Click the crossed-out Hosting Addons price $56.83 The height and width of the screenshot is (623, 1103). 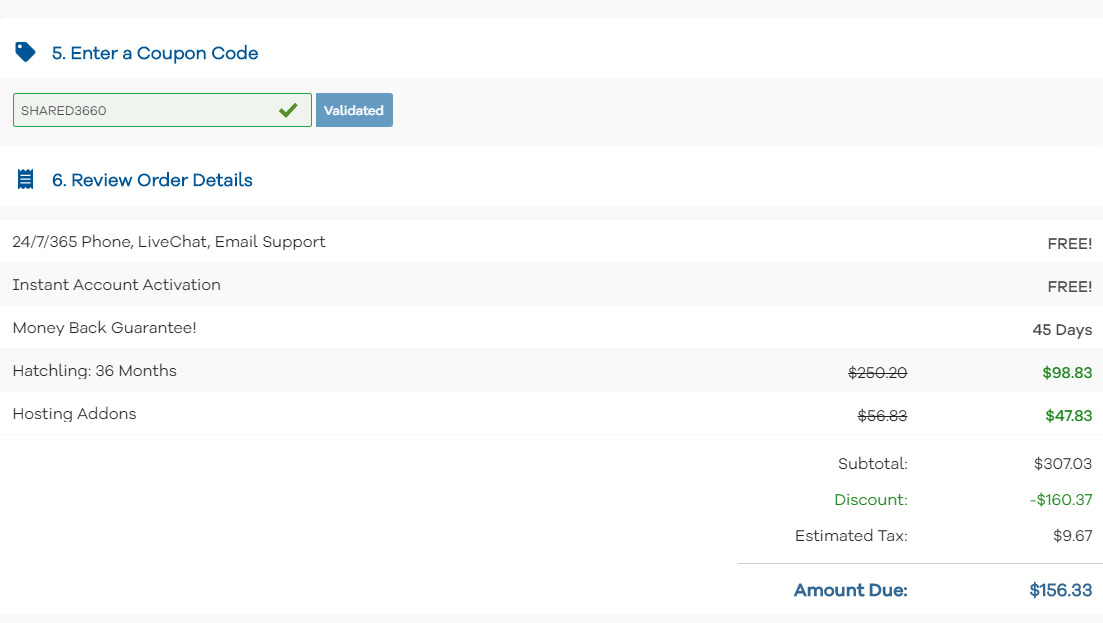(x=882, y=415)
